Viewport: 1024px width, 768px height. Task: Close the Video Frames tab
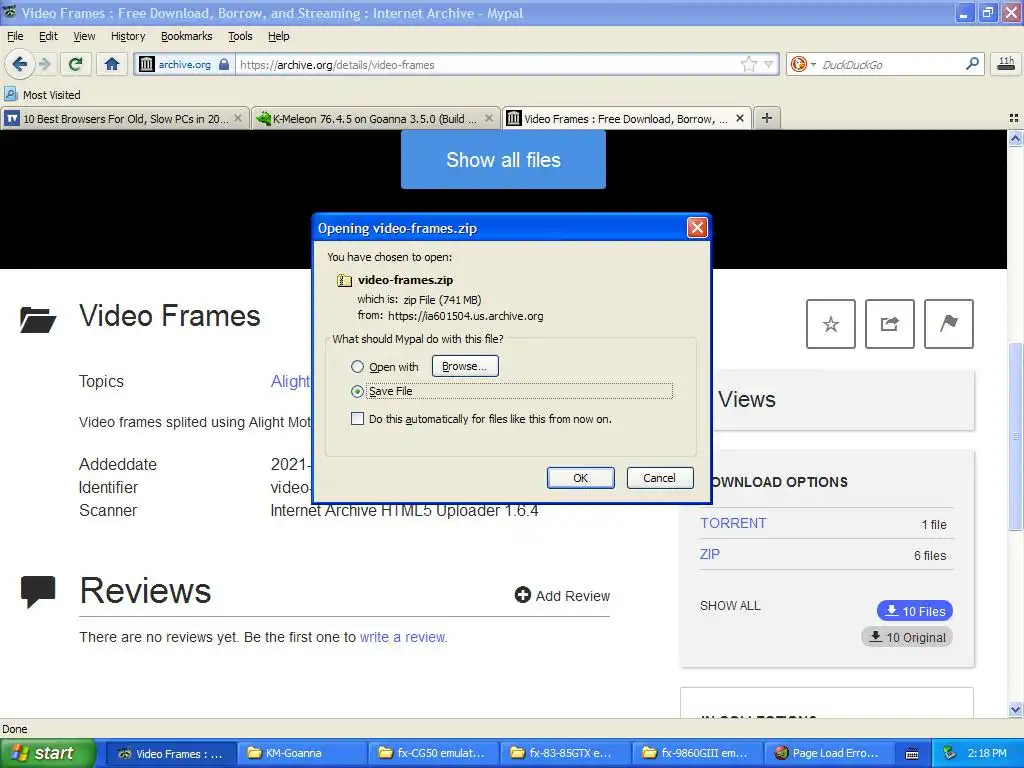point(739,118)
